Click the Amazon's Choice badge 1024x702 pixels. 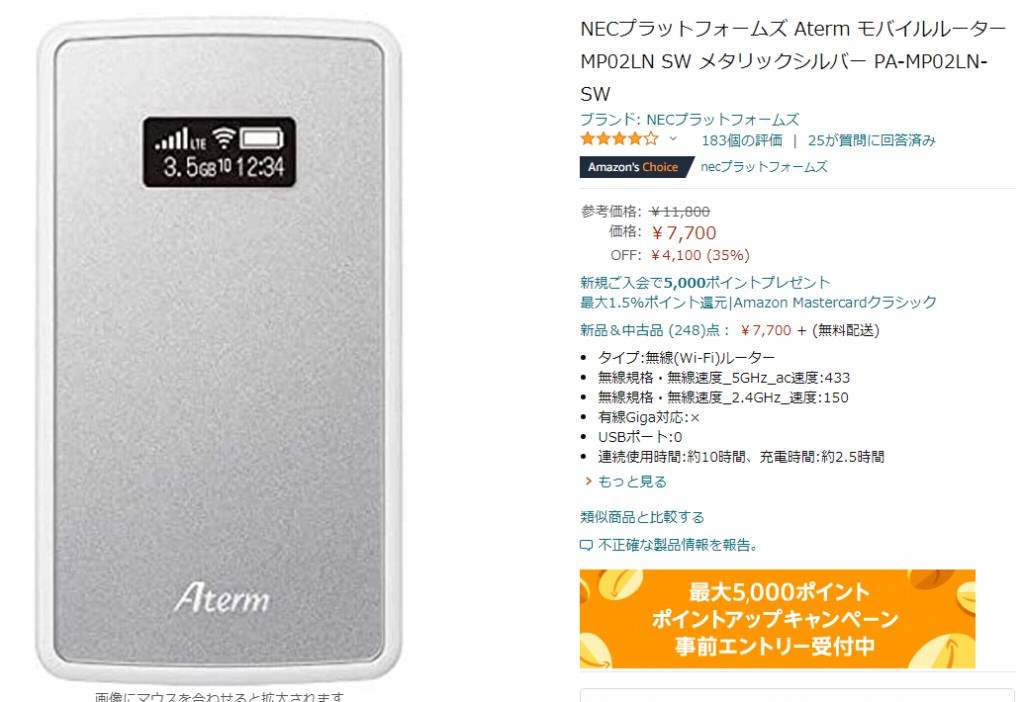[633, 167]
